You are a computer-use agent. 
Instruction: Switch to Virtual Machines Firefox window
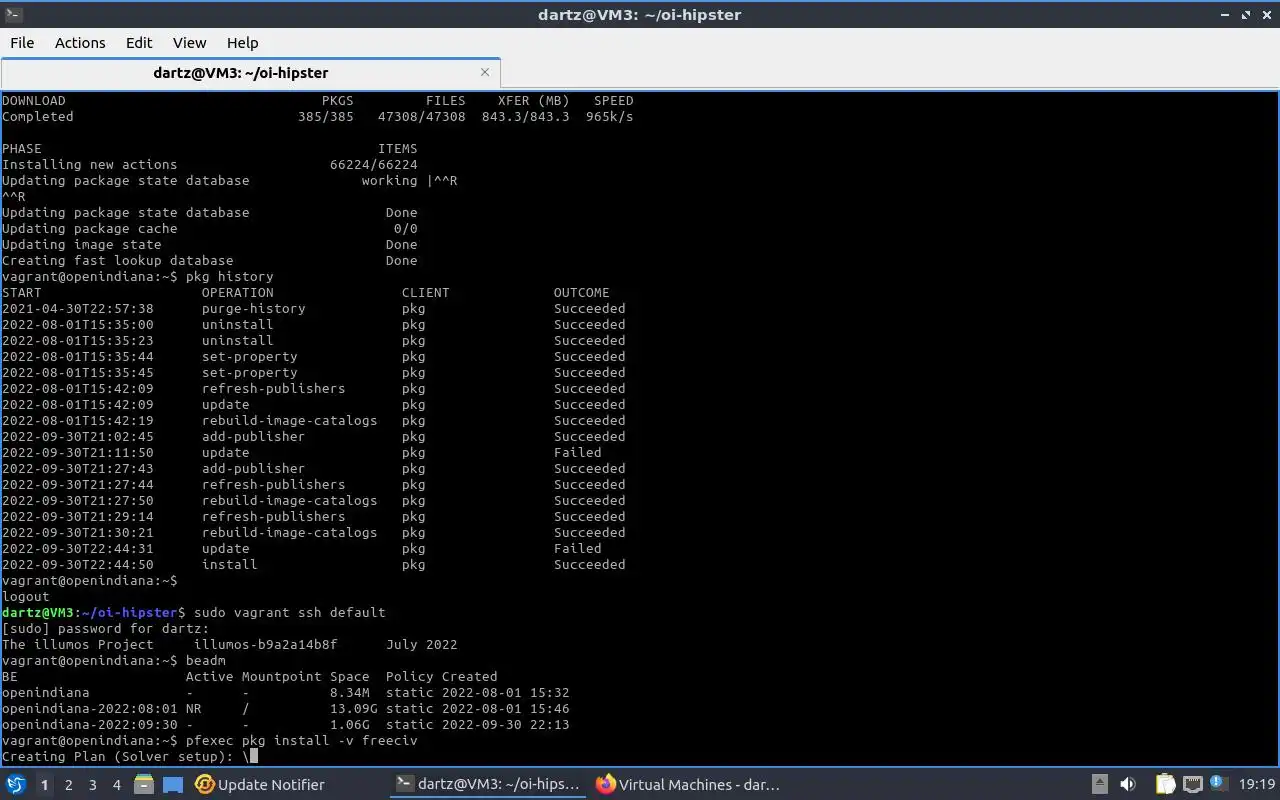tap(688, 785)
